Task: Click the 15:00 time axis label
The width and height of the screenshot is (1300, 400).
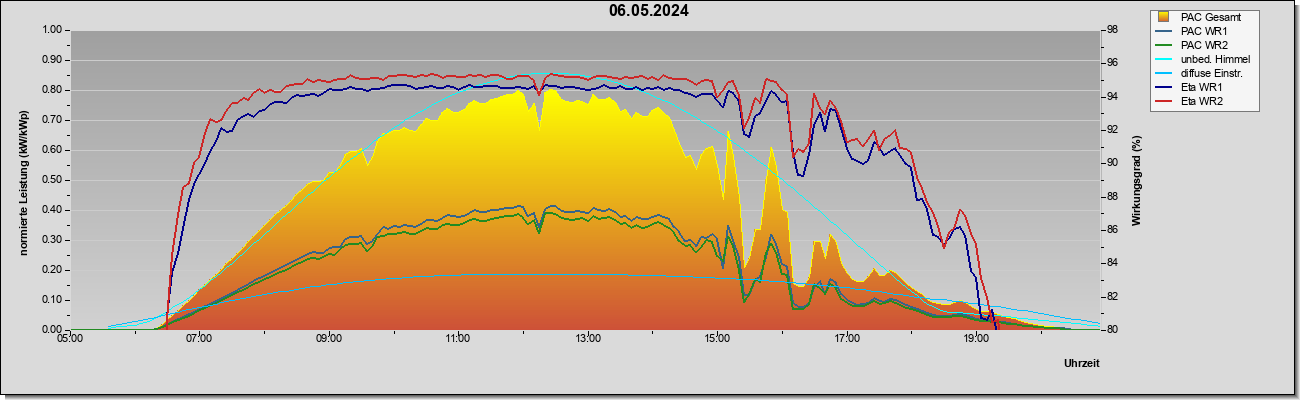Action: coord(717,338)
